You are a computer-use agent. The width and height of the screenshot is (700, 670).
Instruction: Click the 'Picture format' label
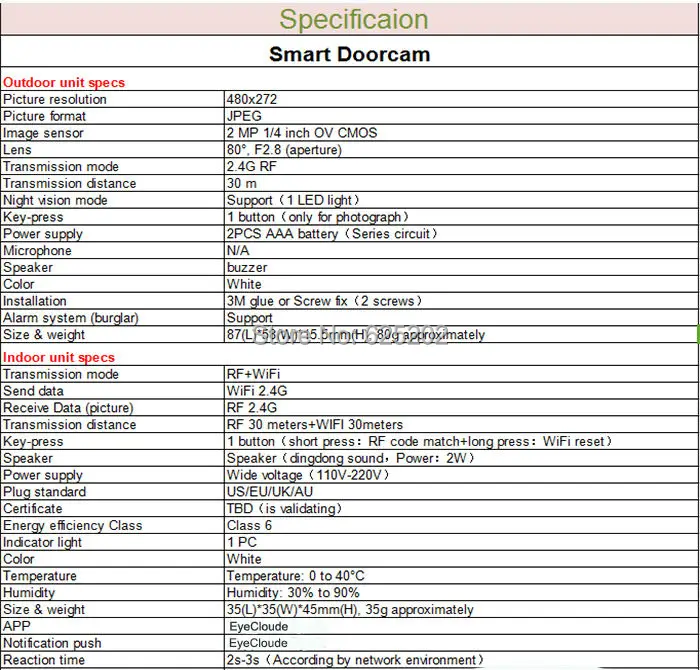click(44, 116)
